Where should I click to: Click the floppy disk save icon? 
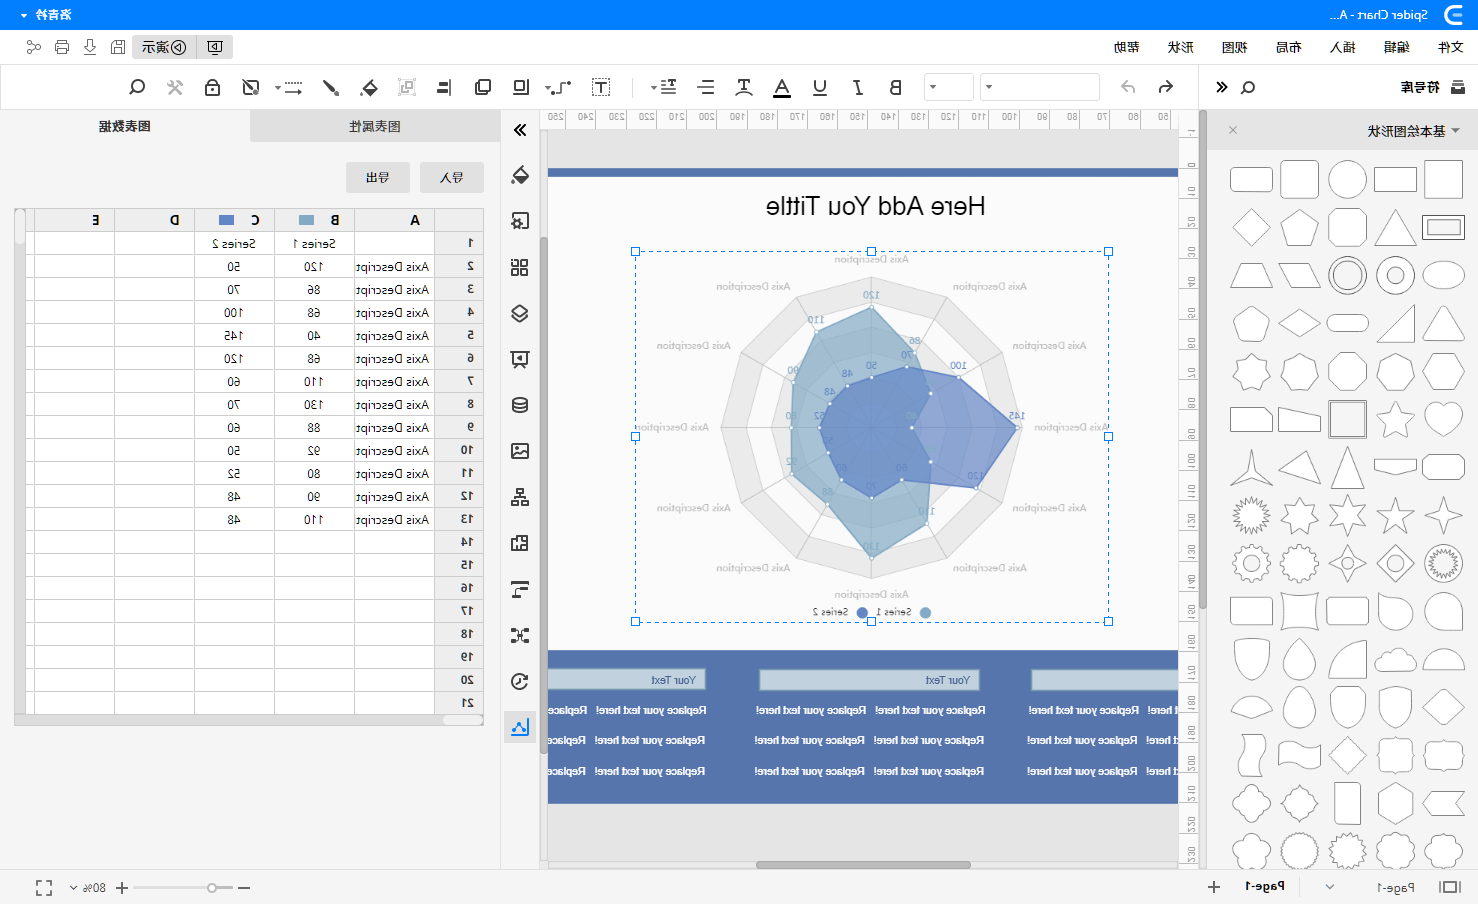pyautogui.click(x=118, y=47)
